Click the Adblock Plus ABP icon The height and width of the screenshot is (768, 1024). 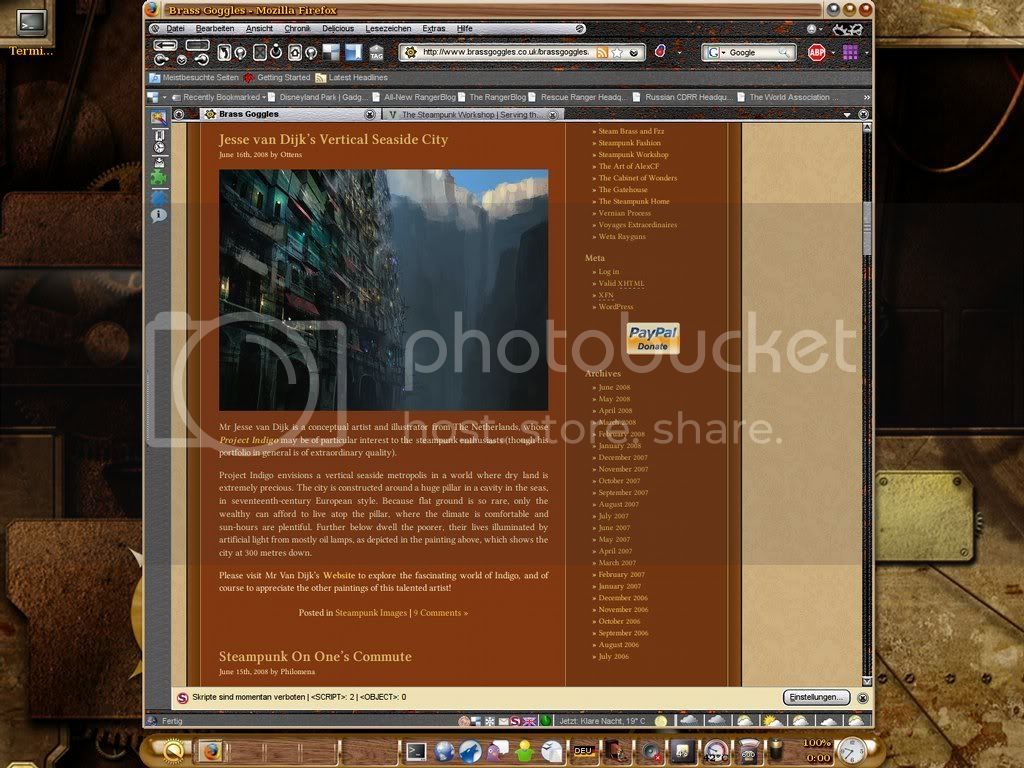816,52
